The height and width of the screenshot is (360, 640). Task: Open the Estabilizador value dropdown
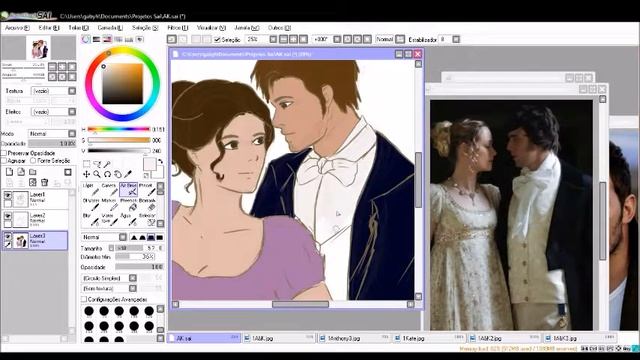click(x=456, y=39)
